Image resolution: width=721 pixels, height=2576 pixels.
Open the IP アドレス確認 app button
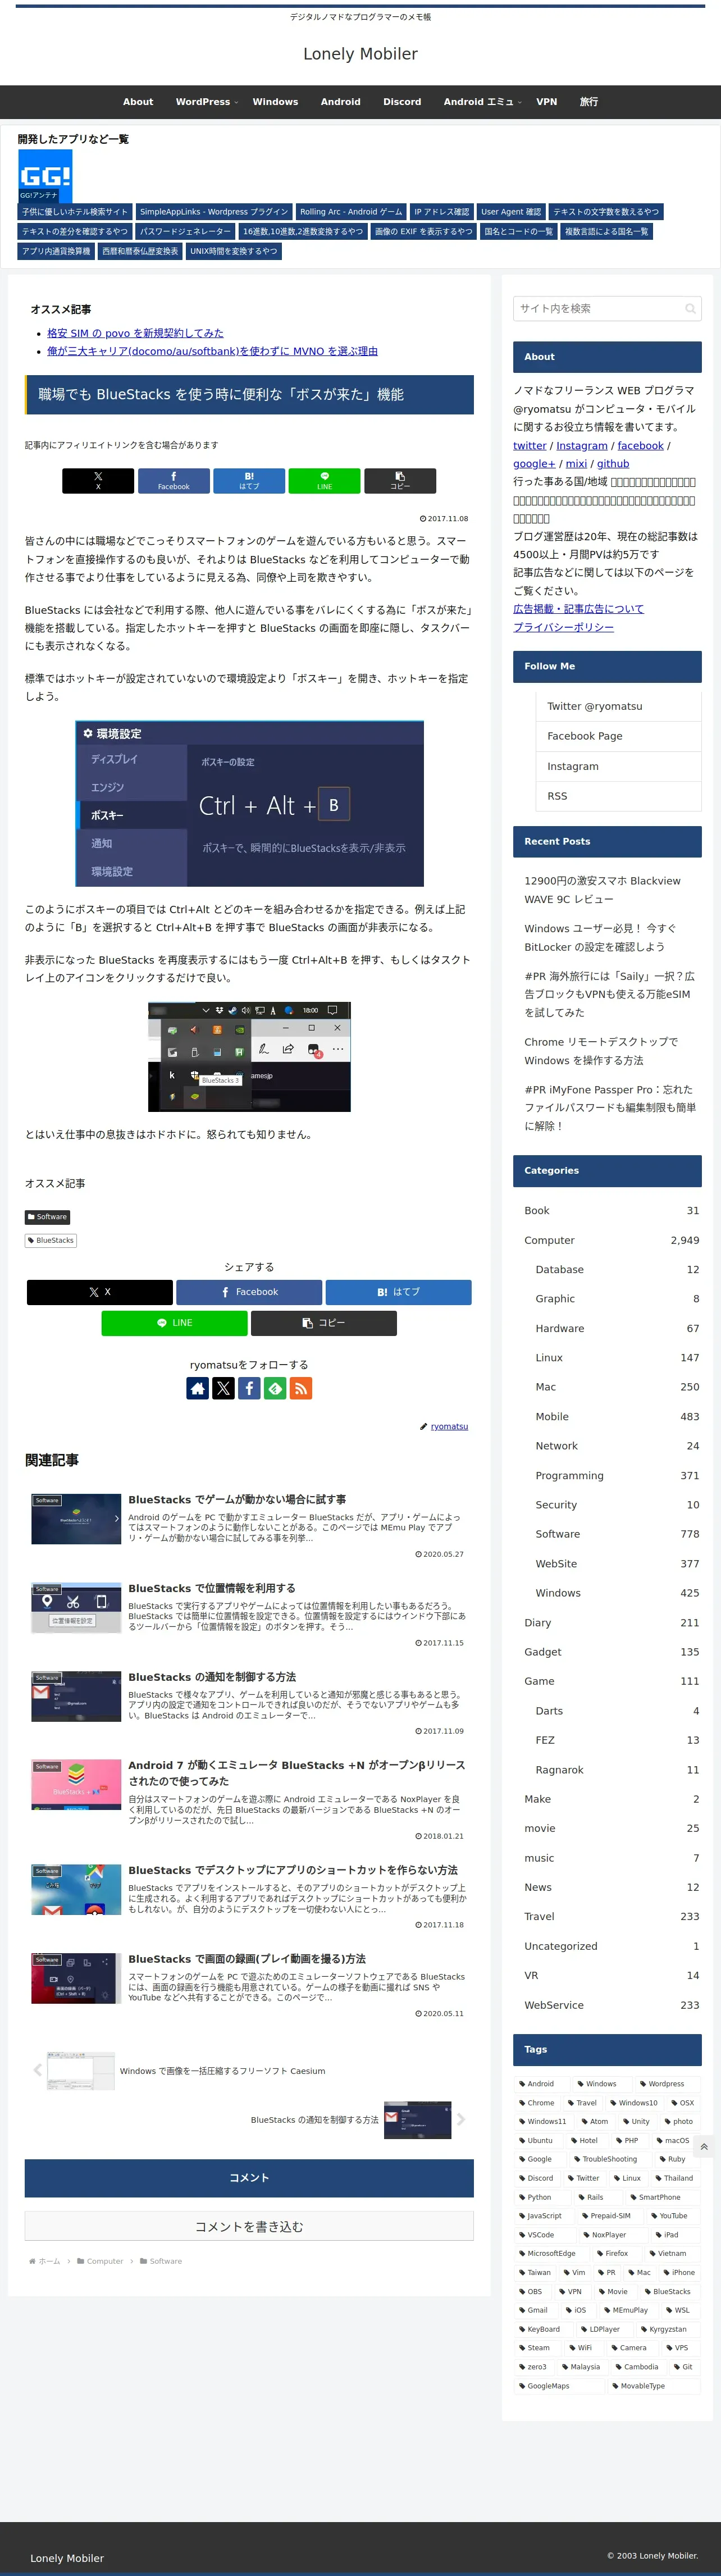[441, 212]
